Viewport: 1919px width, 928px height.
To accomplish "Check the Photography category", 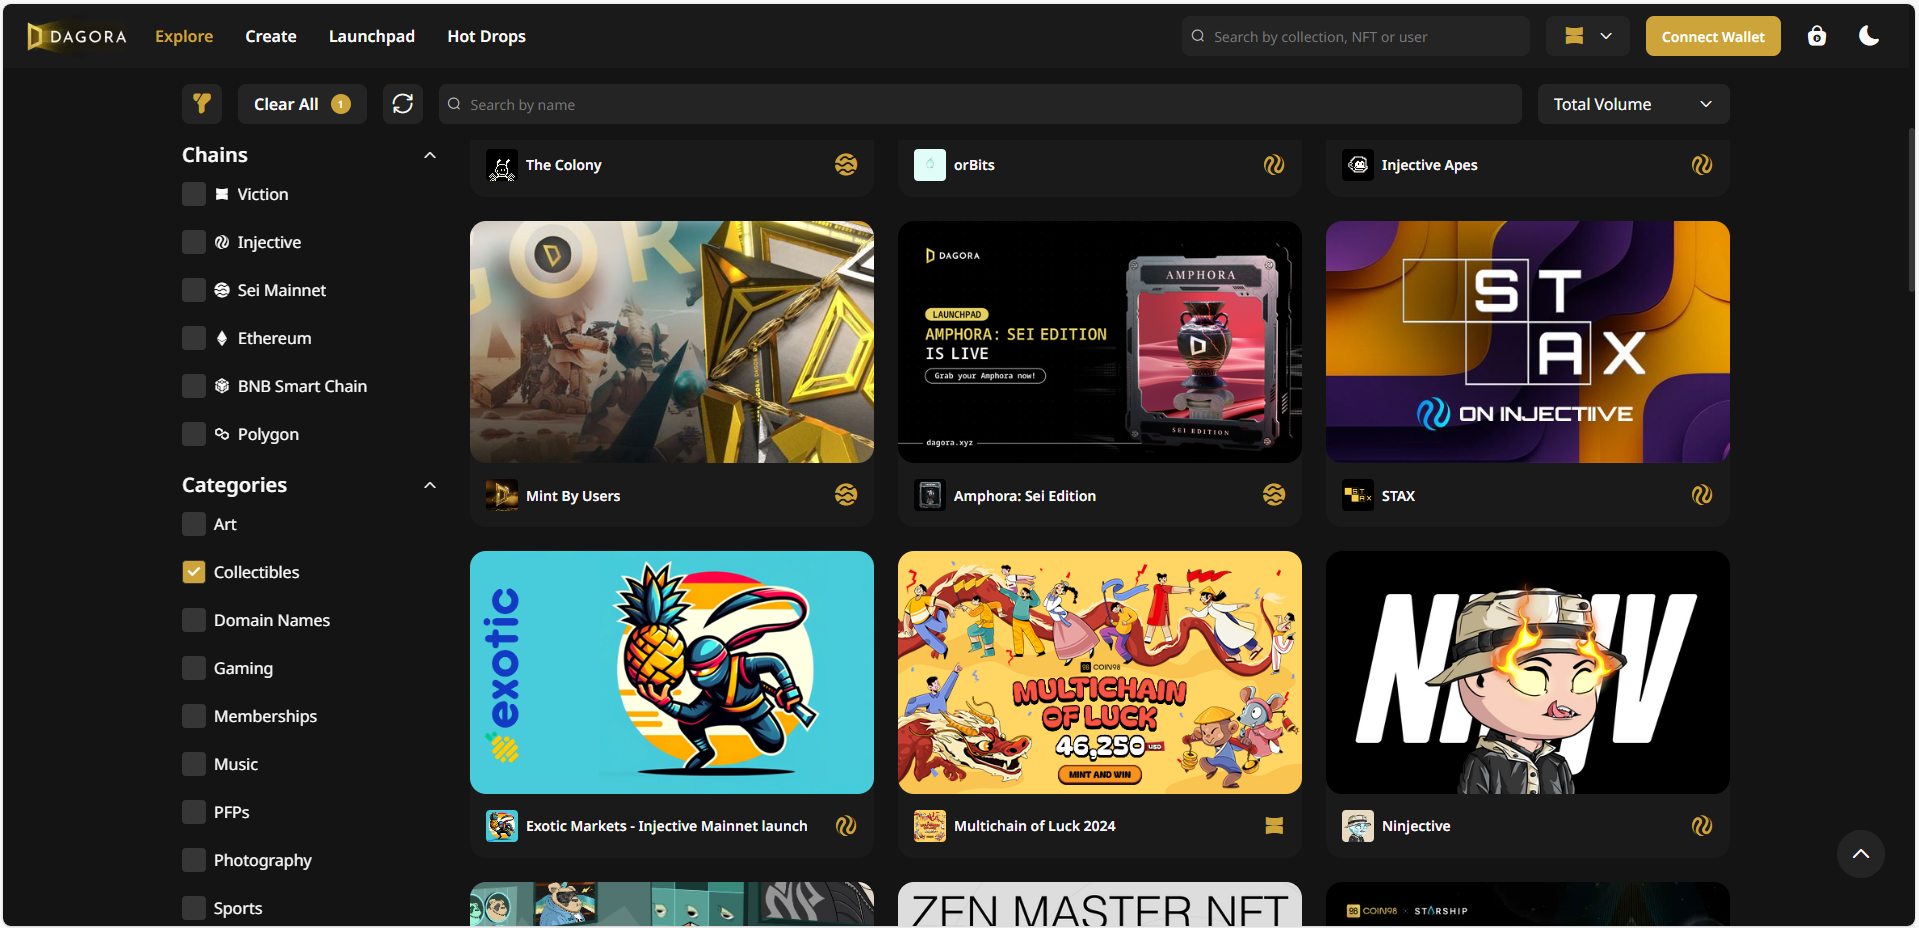I will (194, 860).
